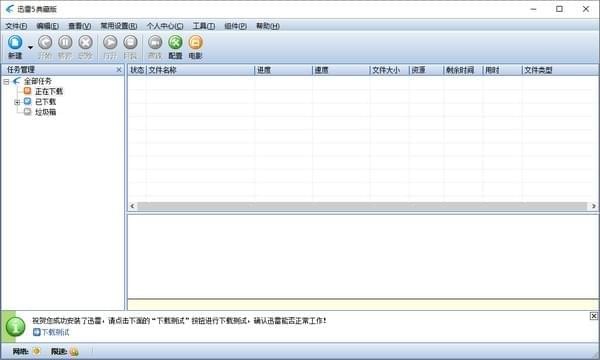The image size is (600, 360).
Task: Click the horizontal scrollbar left arrow
Action: pos(132,206)
